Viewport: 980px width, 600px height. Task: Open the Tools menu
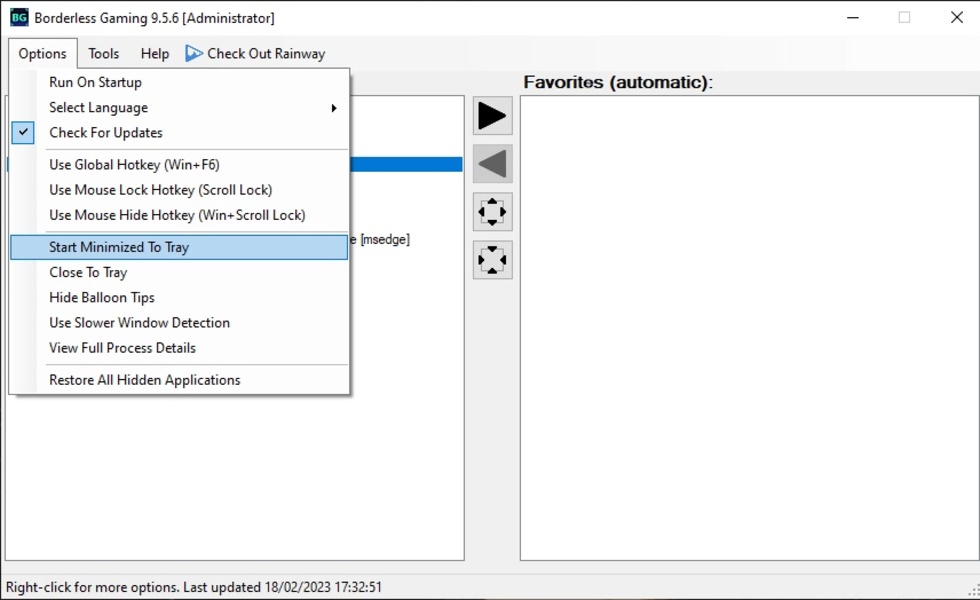(103, 54)
